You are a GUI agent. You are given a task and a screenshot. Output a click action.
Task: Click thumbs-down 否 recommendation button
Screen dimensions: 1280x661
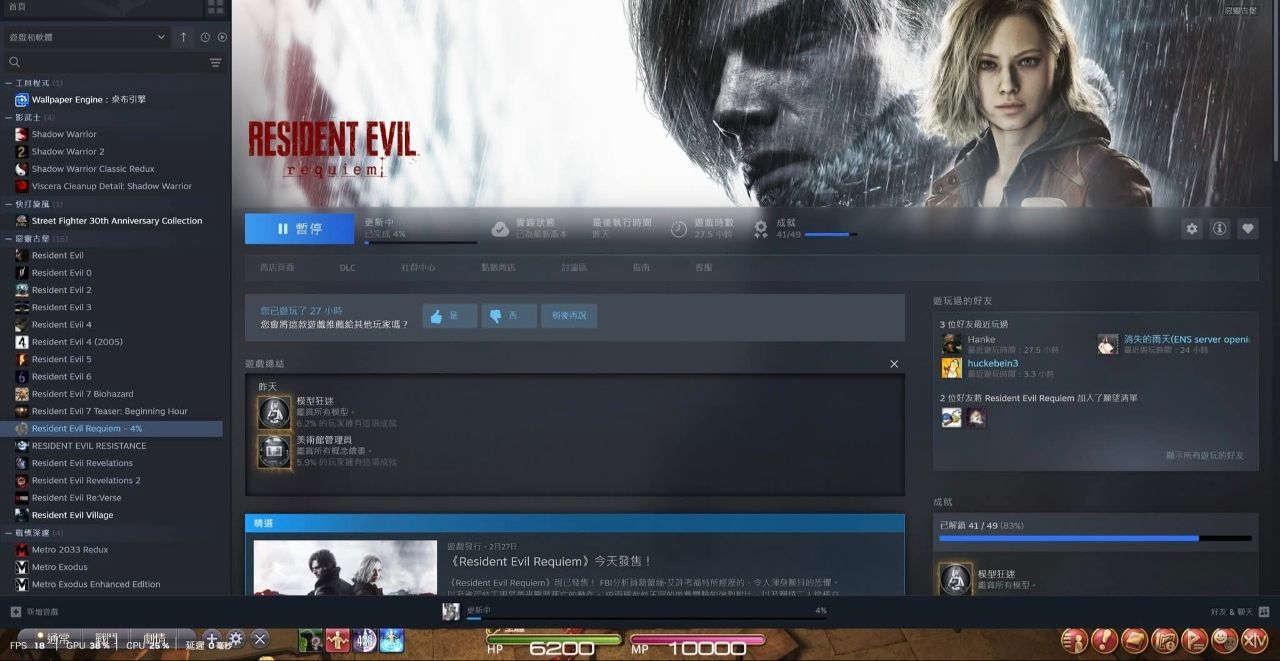click(508, 316)
